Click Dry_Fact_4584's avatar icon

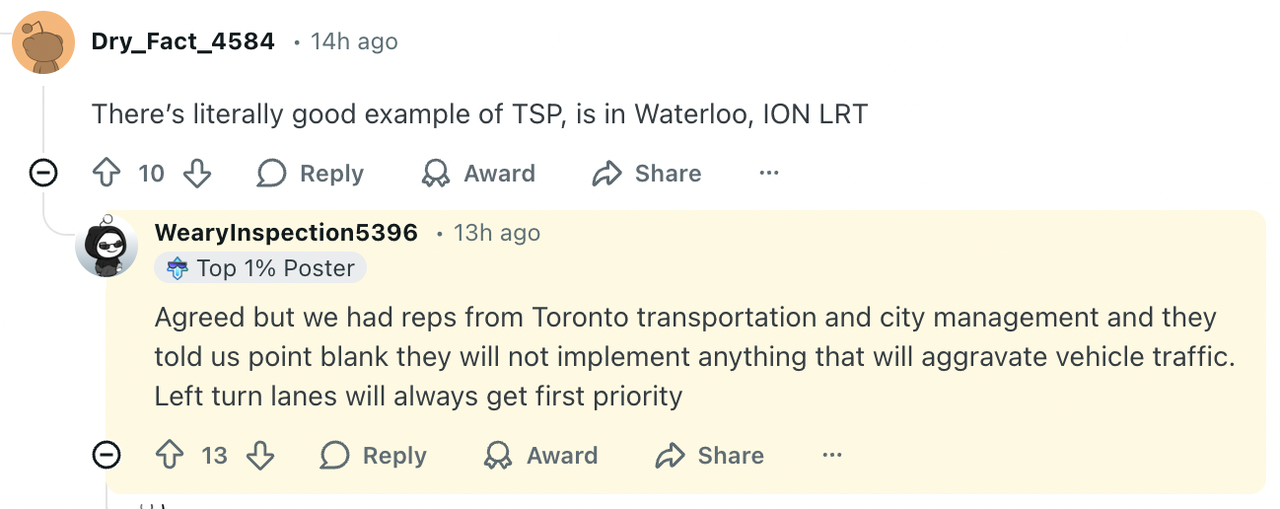click(43, 43)
